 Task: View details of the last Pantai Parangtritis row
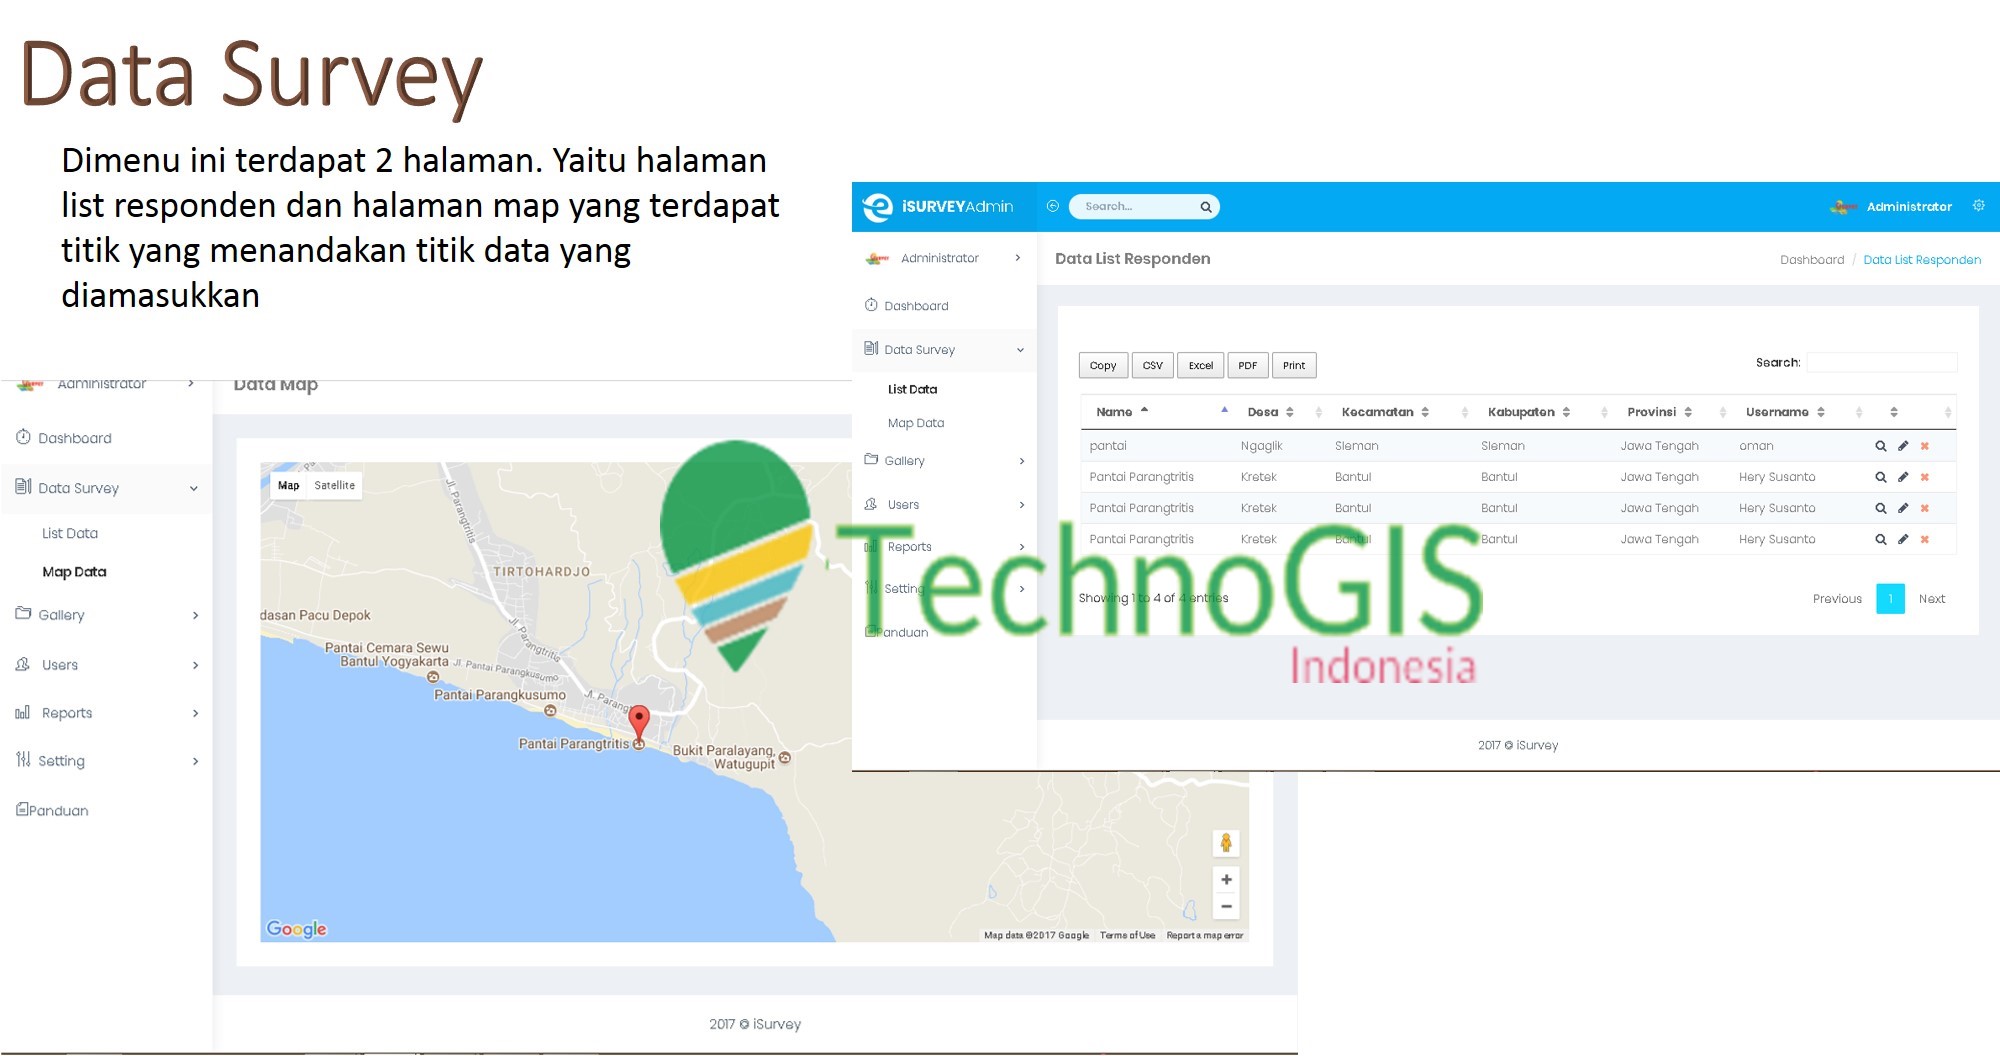tap(1880, 539)
